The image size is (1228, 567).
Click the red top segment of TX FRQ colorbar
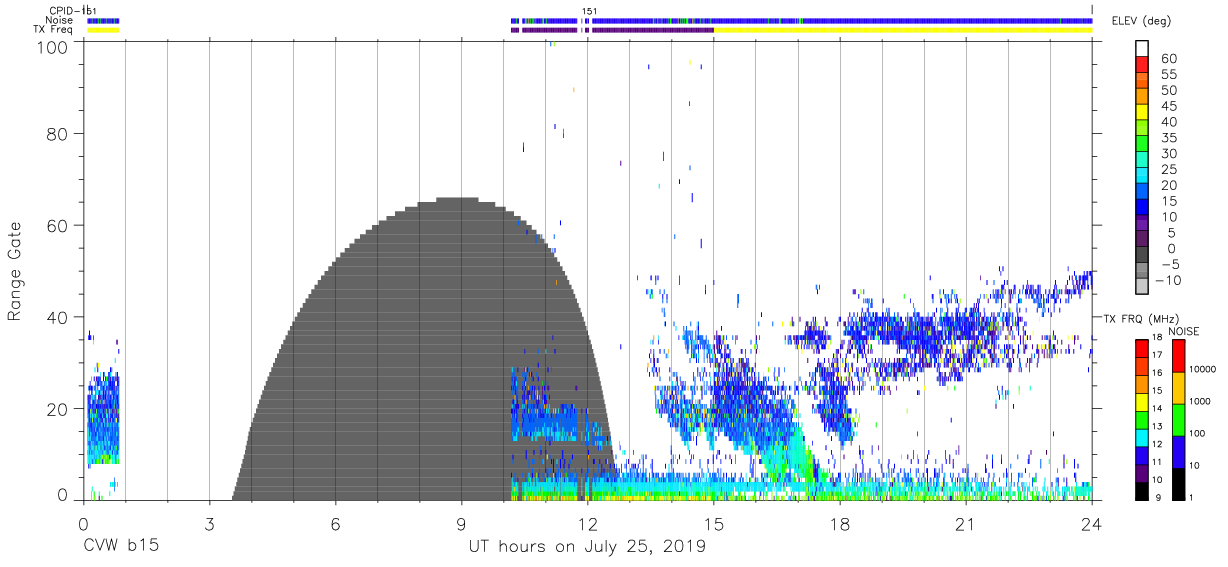pos(1142,348)
